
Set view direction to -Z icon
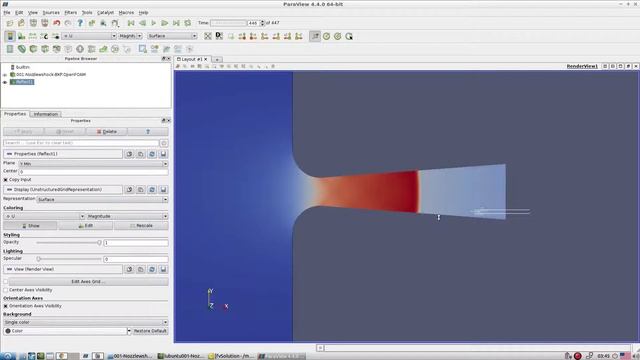pos(299,36)
